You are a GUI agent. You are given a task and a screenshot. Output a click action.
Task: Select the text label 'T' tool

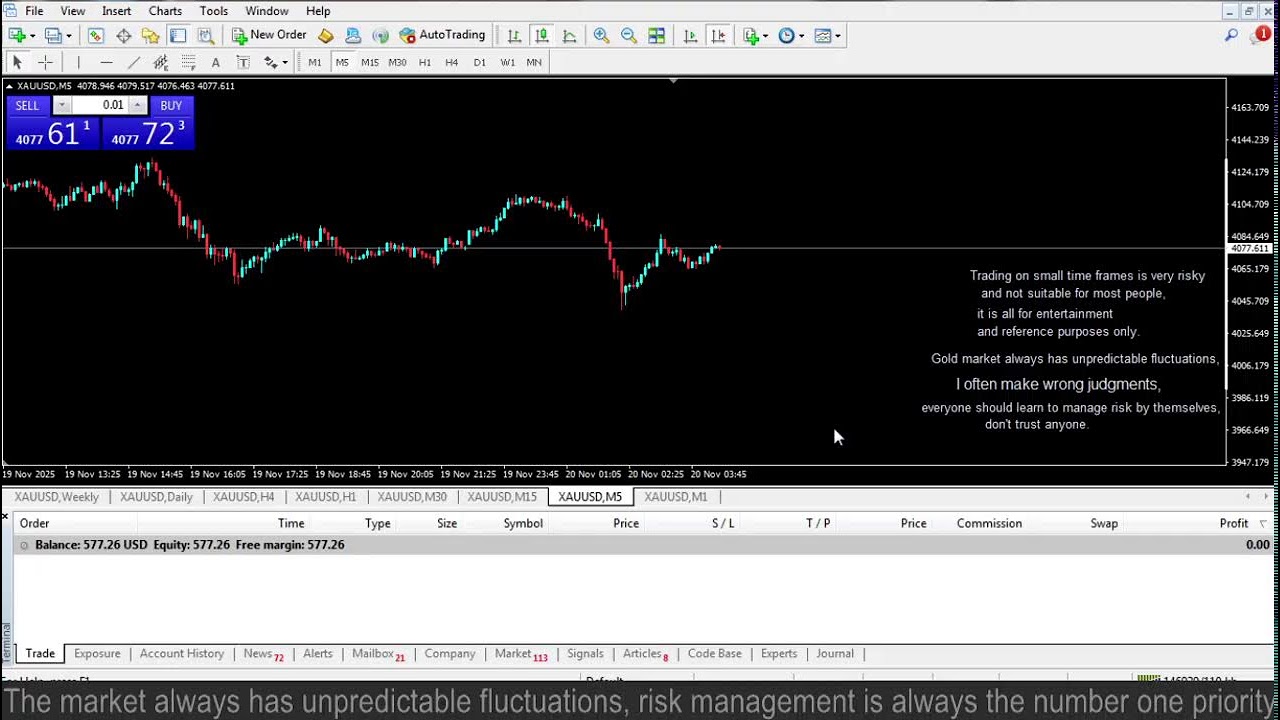(x=242, y=62)
